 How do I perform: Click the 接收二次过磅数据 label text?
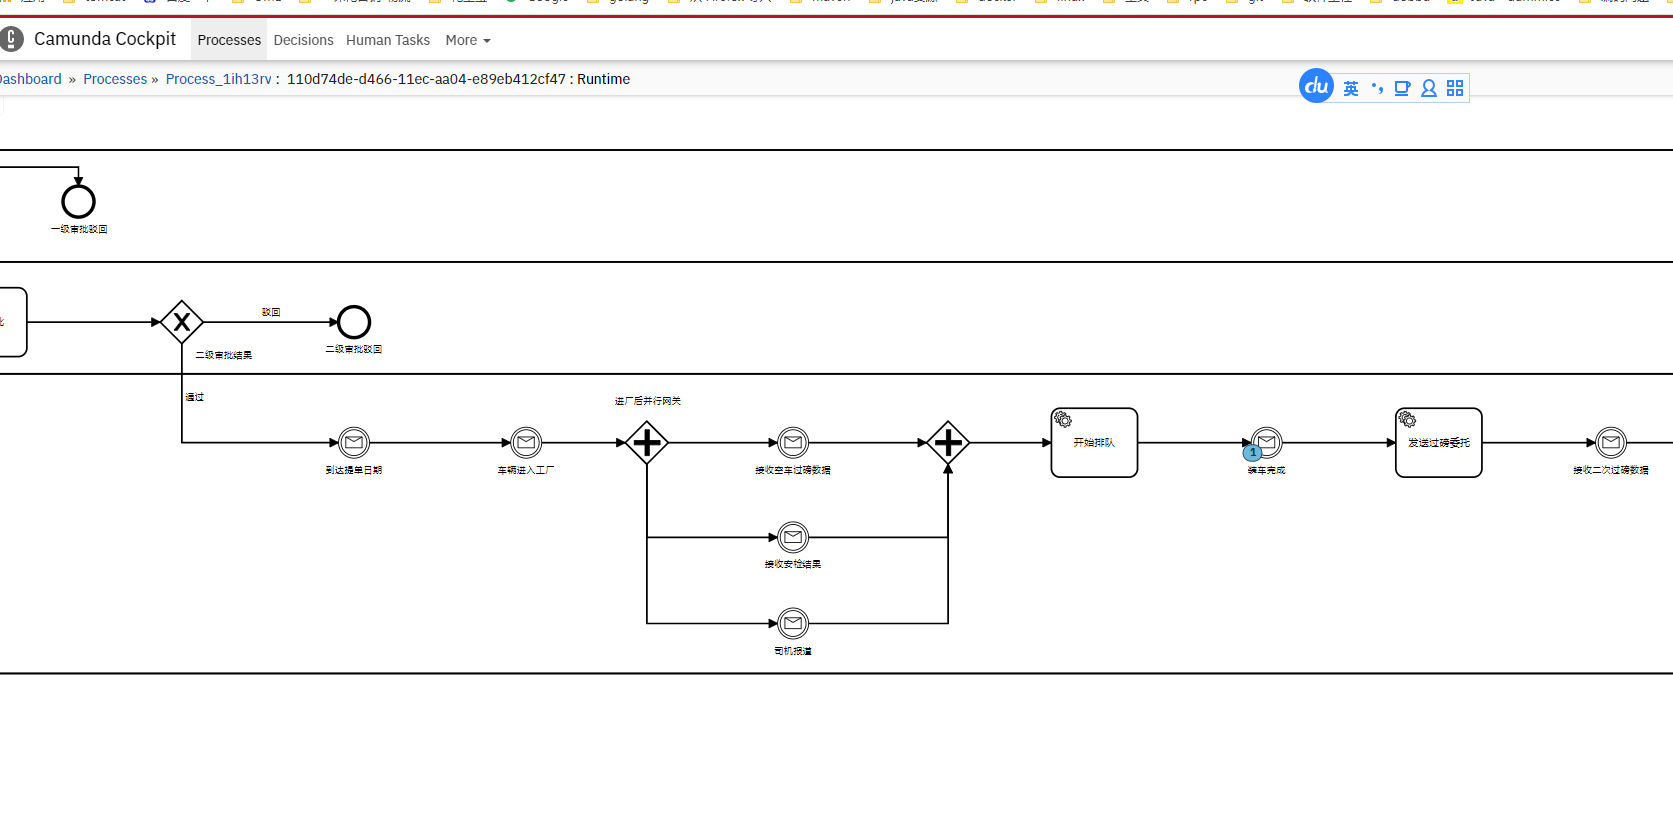click(x=1611, y=470)
